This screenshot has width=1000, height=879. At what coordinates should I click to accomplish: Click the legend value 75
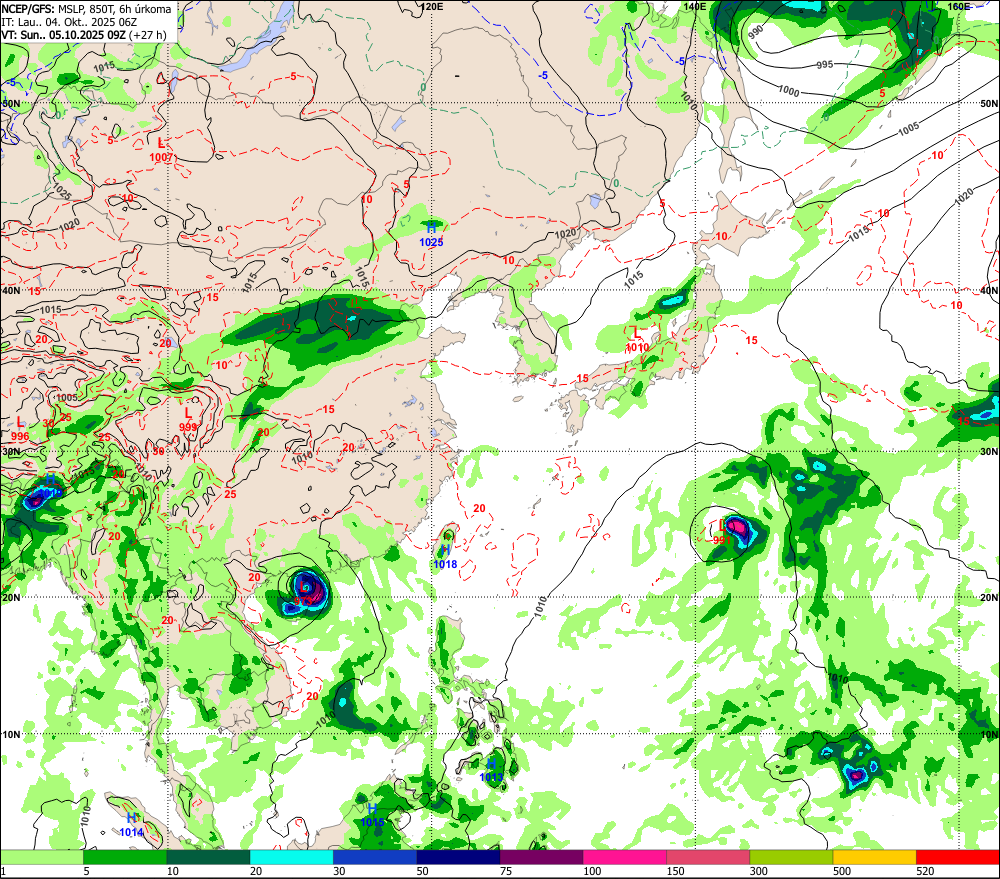pyautogui.click(x=506, y=871)
